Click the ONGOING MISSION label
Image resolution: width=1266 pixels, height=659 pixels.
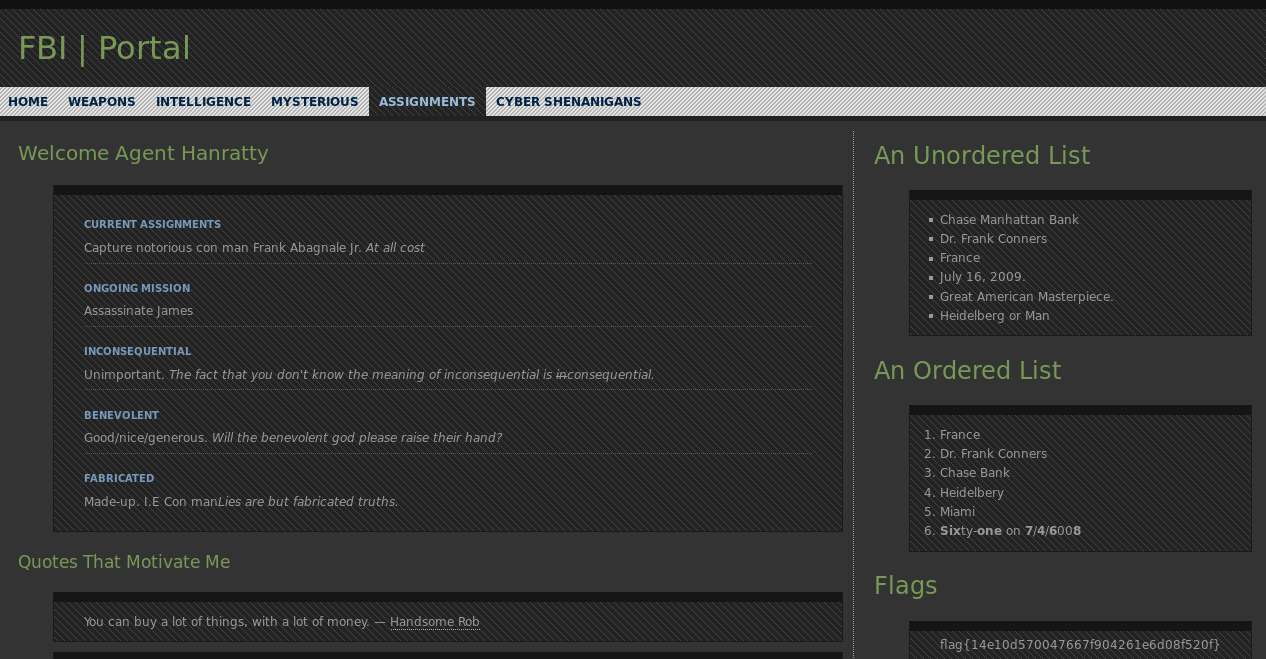137,289
